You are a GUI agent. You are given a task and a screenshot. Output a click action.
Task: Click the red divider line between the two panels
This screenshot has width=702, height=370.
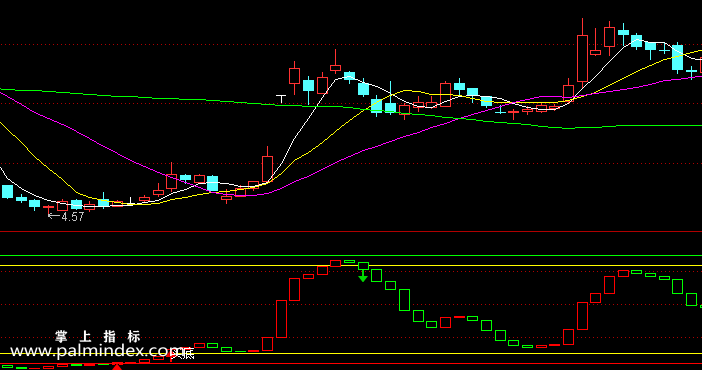click(351, 232)
